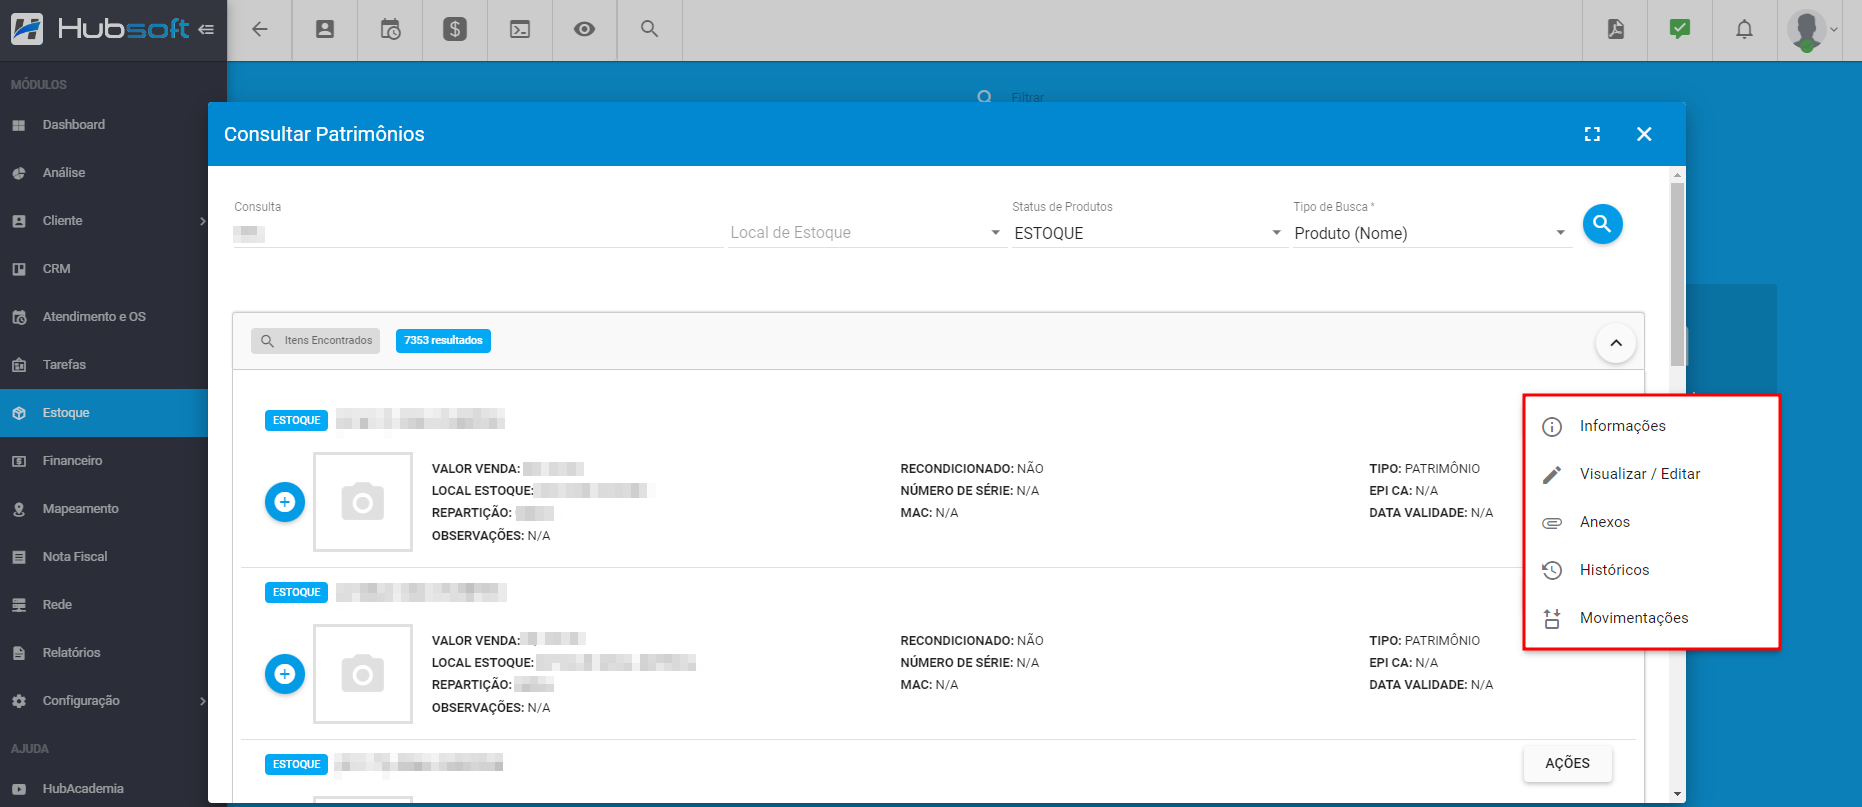Click the AÇÕES button

tap(1567, 764)
